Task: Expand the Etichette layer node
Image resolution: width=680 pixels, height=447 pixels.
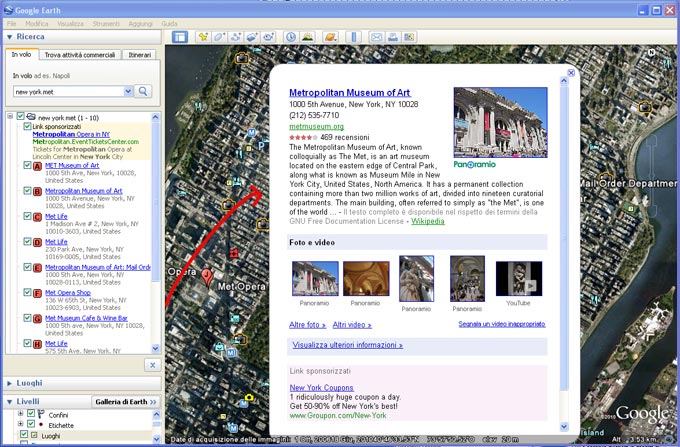Action: pyautogui.click(x=20, y=424)
